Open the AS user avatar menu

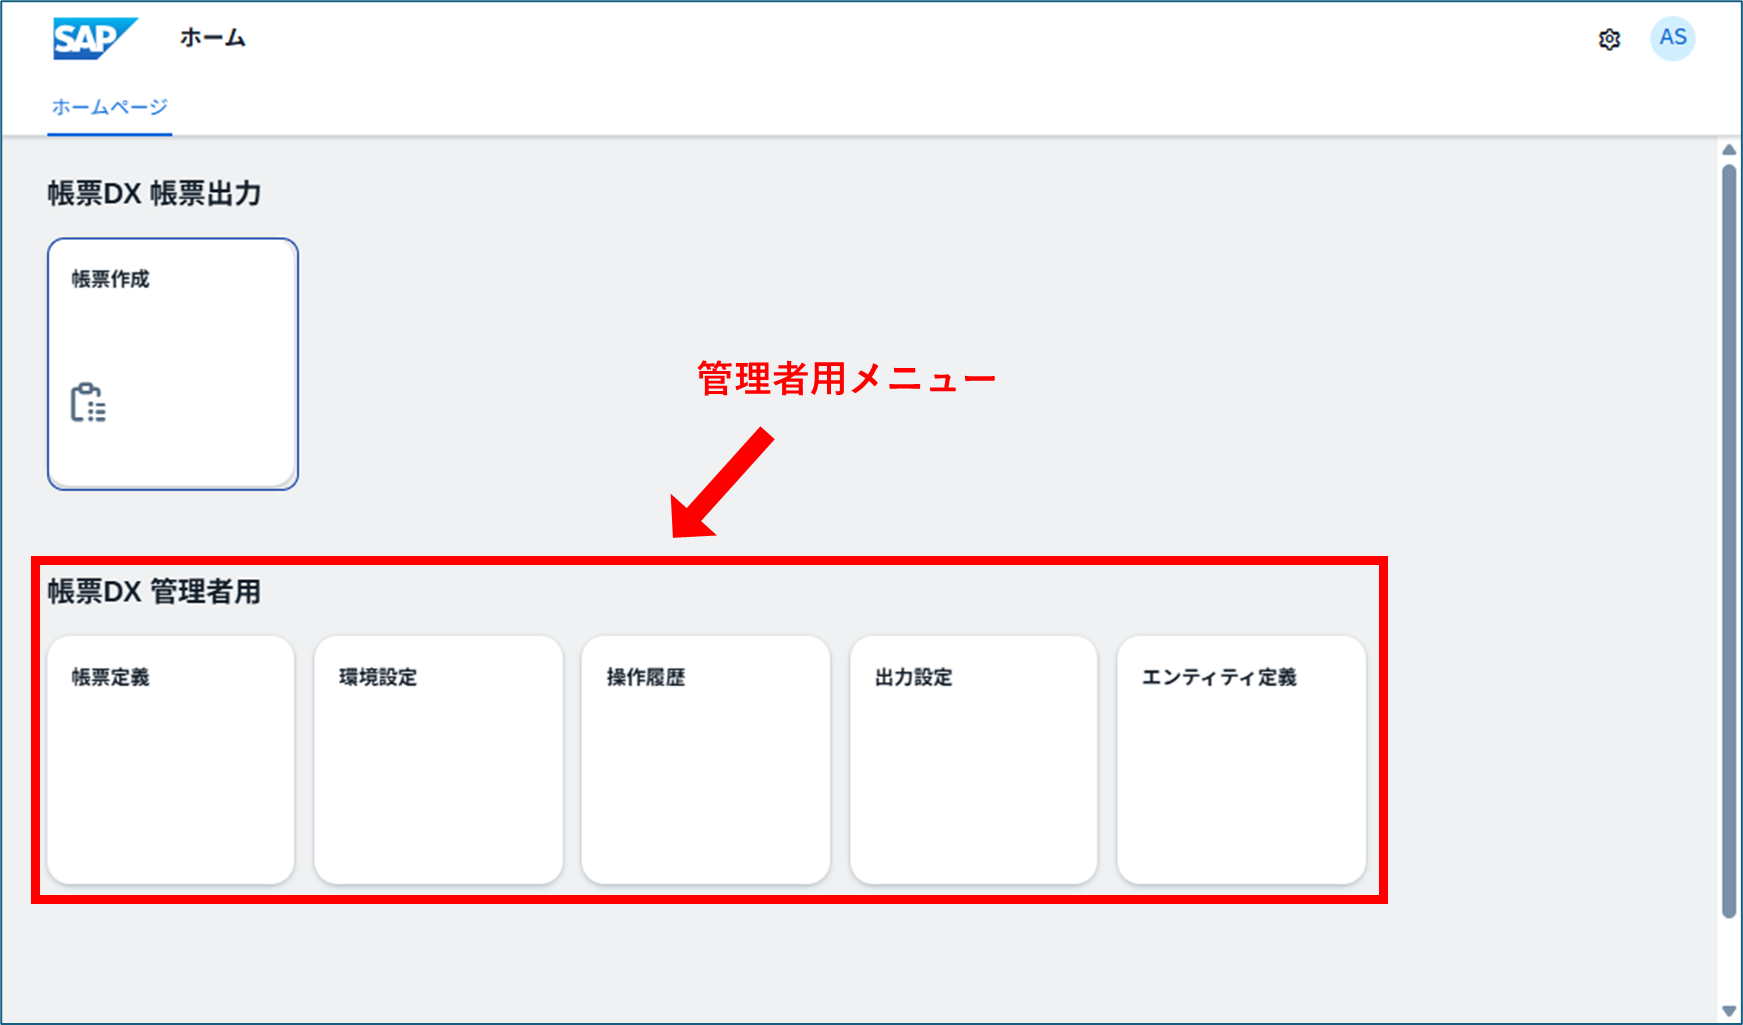(1672, 39)
